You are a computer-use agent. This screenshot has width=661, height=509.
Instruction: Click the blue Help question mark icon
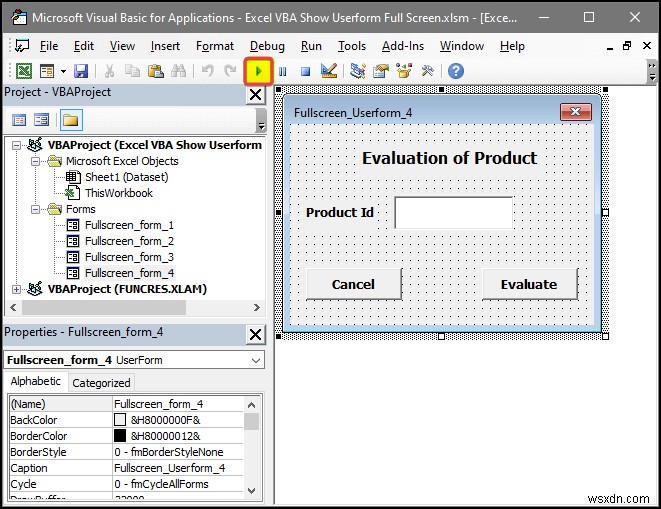(x=456, y=71)
